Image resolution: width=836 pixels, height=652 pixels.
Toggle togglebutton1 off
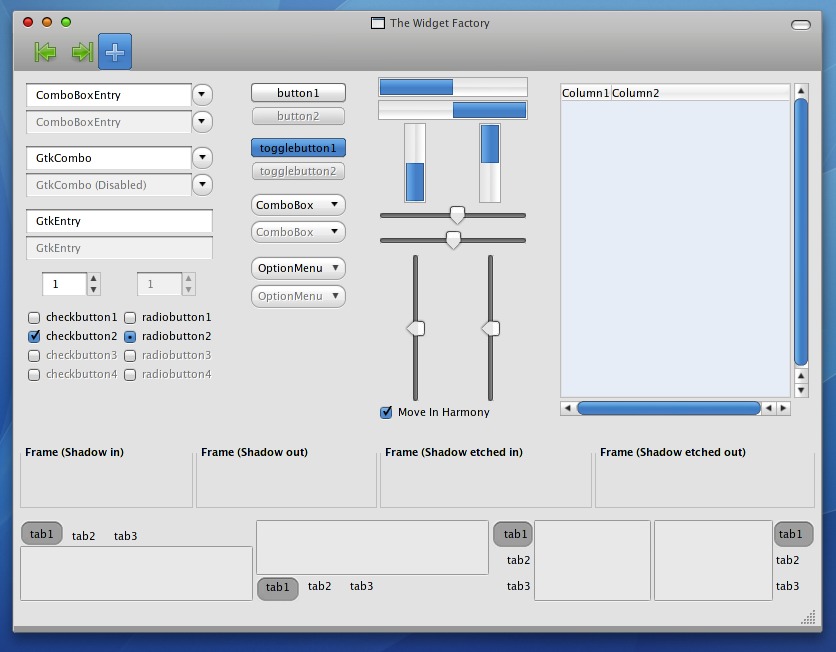[x=298, y=148]
